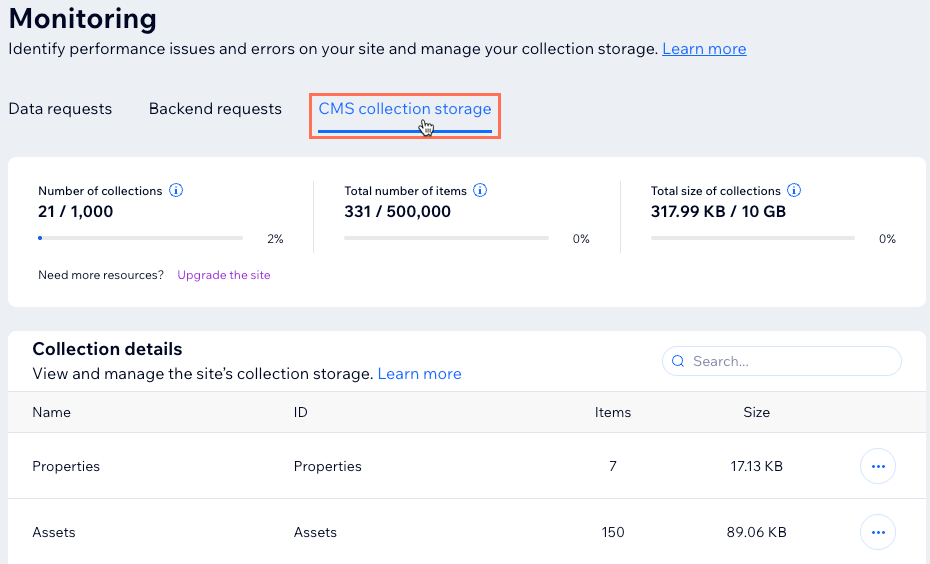930x564 pixels.
Task: Open Learn more link in Collection details
Action: coord(419,374)
